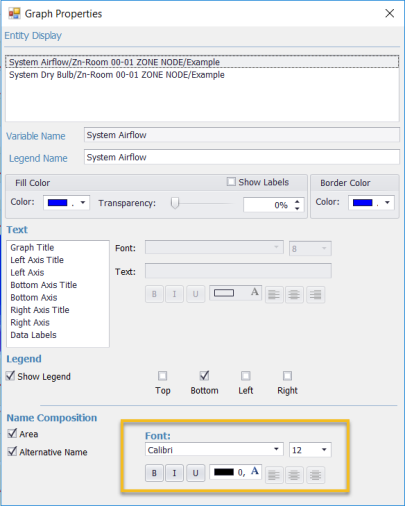405x506 pixels.
Task: Click Text section align left icon
Action: 274,295
